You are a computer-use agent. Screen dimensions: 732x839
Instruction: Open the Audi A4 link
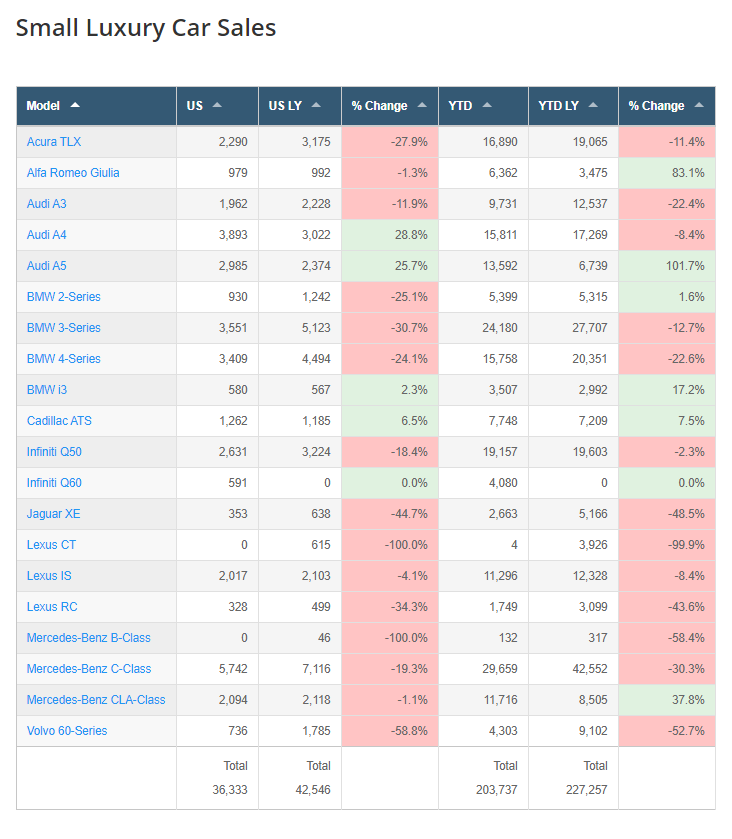pyautogui.click(x=47, y=235)
